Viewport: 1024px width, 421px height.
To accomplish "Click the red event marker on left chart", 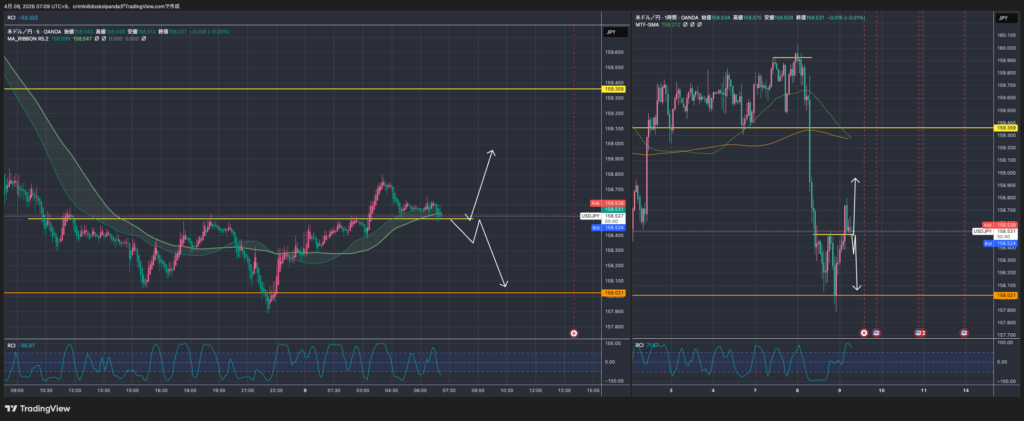I will click(574, 332).
